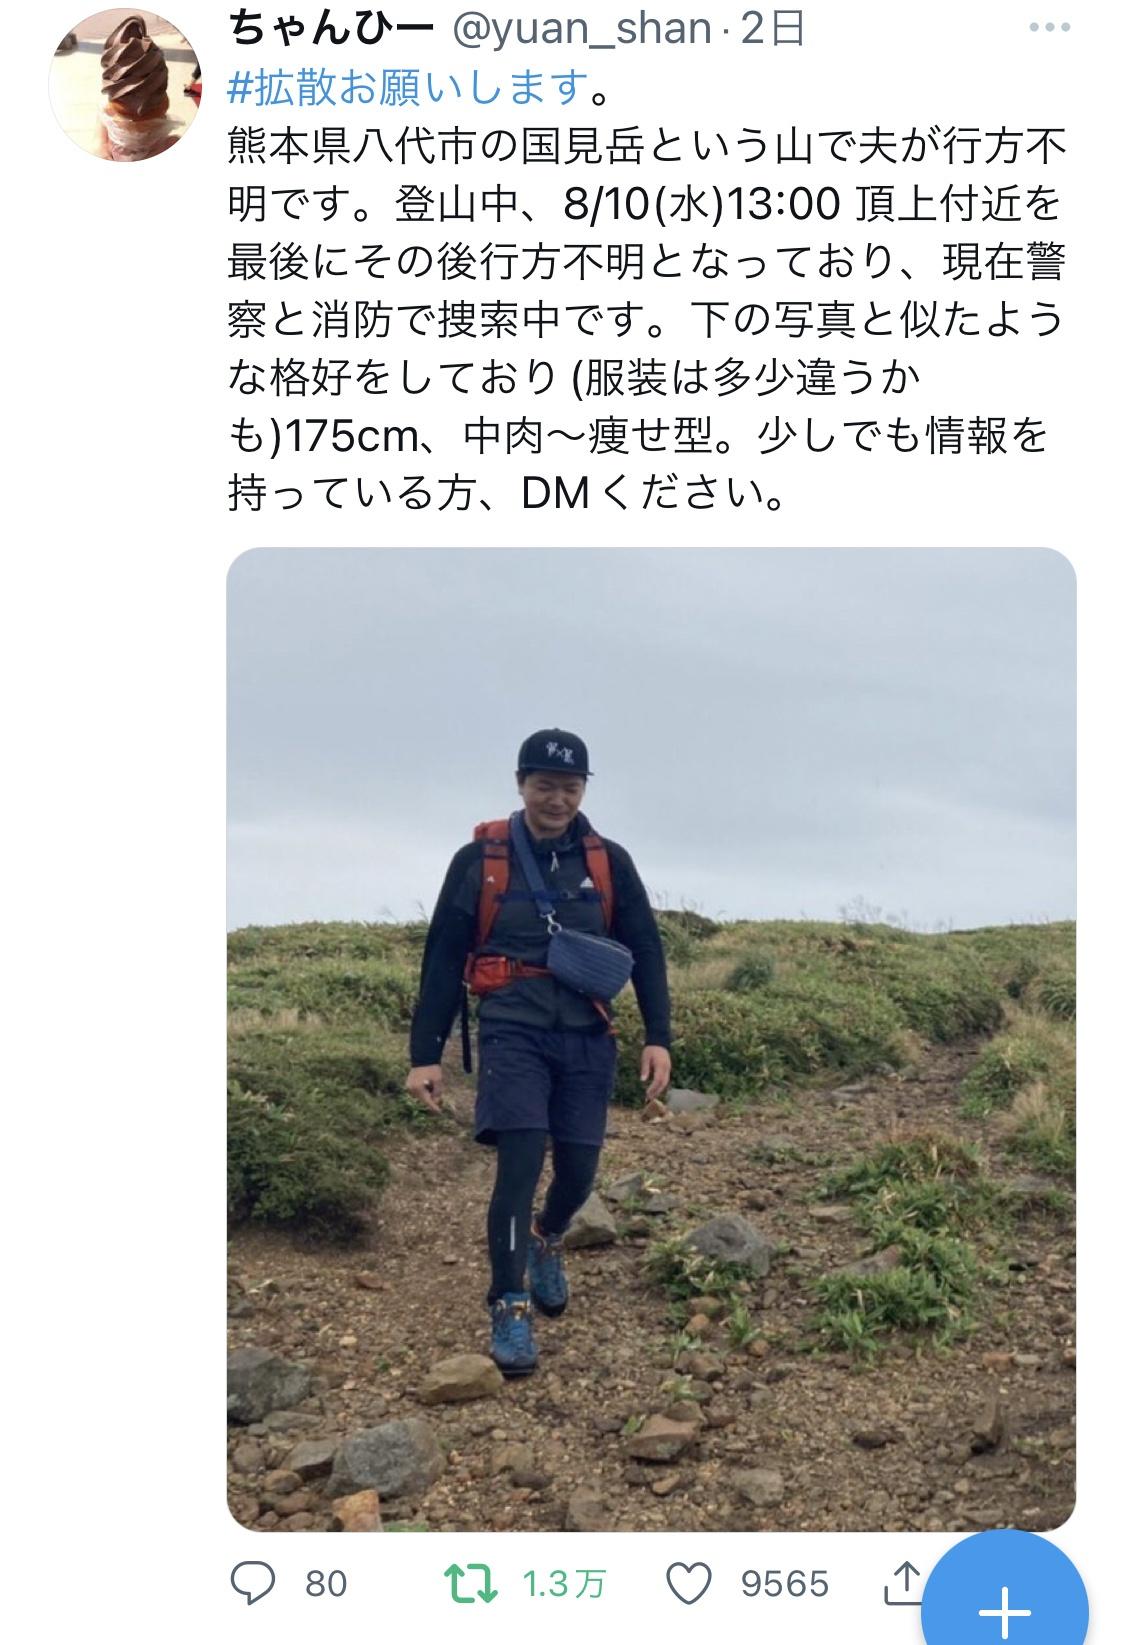Viewport: 1125px width, 1645px height.
Task: Tap the tweet line with 8/10(水)13:00
Action: [644, 205]
